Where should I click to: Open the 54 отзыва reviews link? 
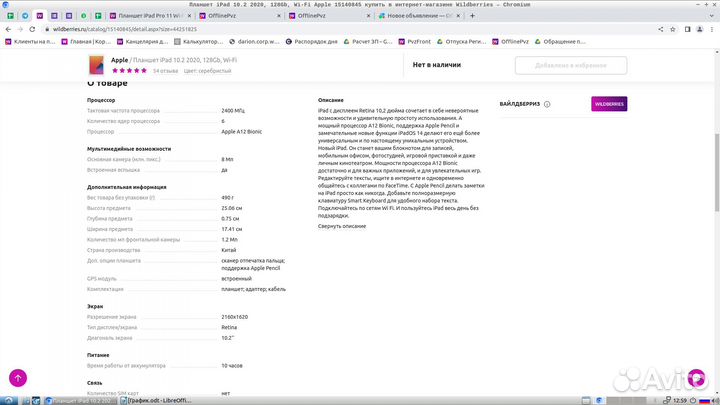pyautogui.click(x=165, y=71)
